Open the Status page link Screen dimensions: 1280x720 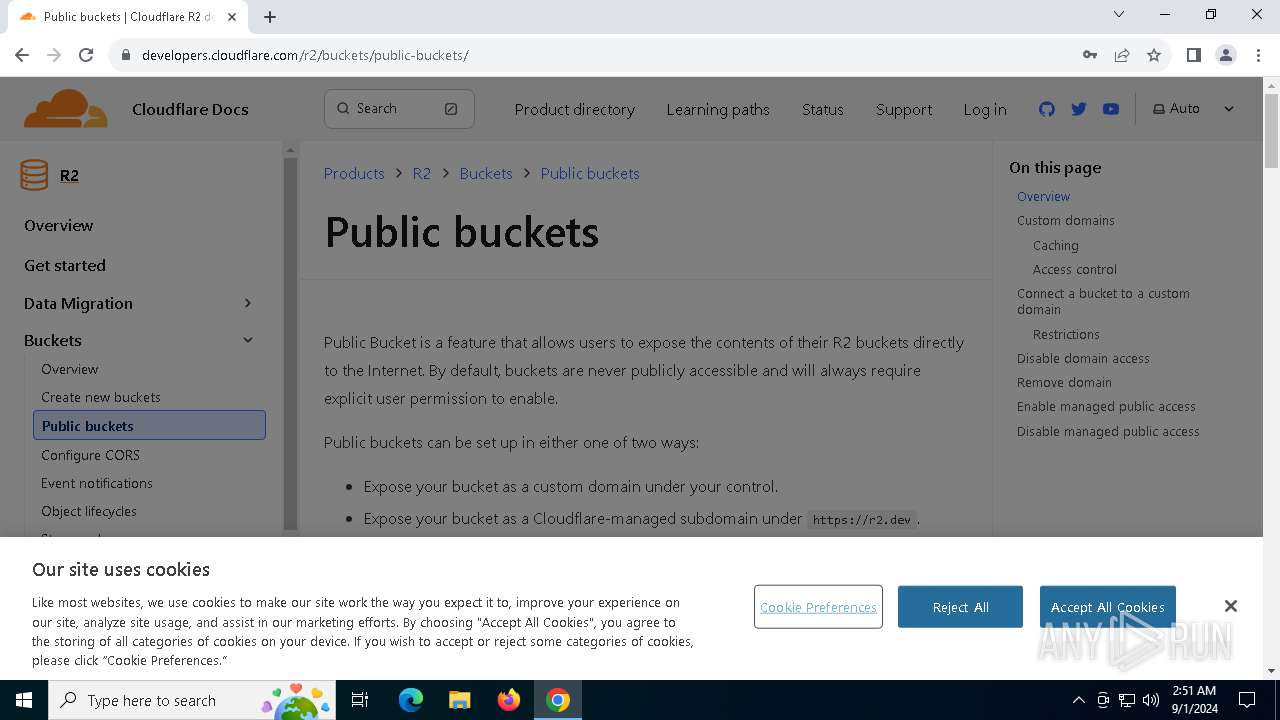(823, 110)
